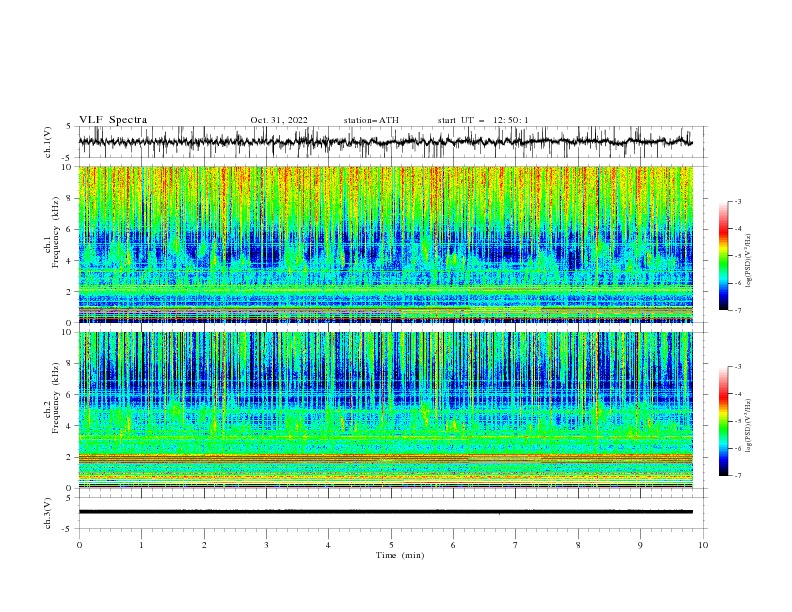Click inside the ch.1 voltage waveform trace
Image resolution: width=792 pixels, height=612 pixels.
click(385, 142)
